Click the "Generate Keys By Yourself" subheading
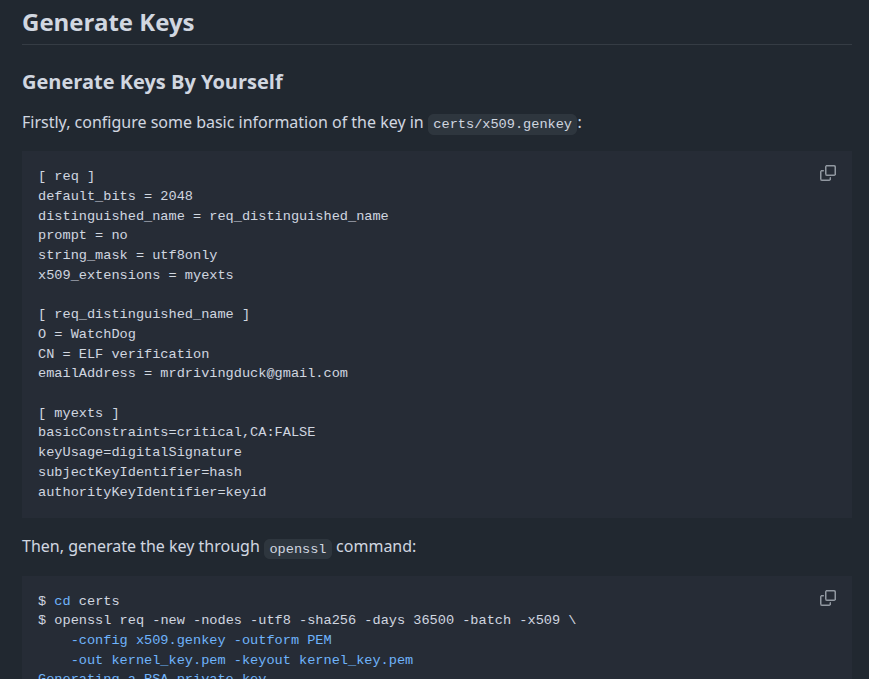 point(152,82)
